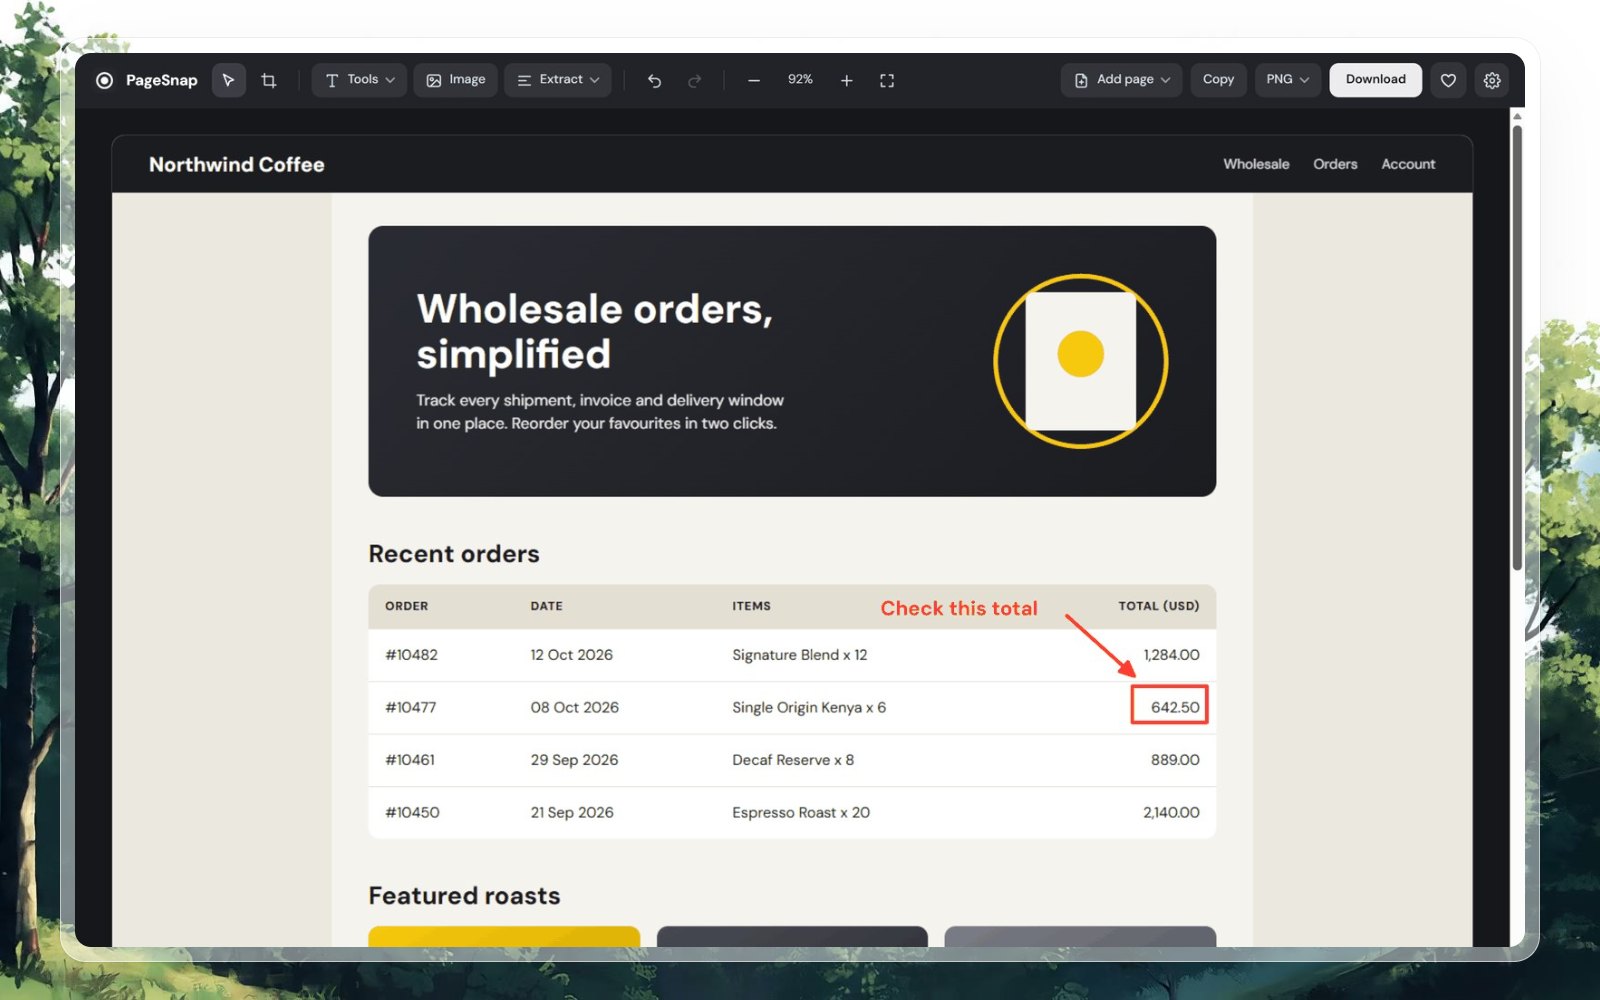Click Single Origin Kenya x 6 item

coord(809,707)
